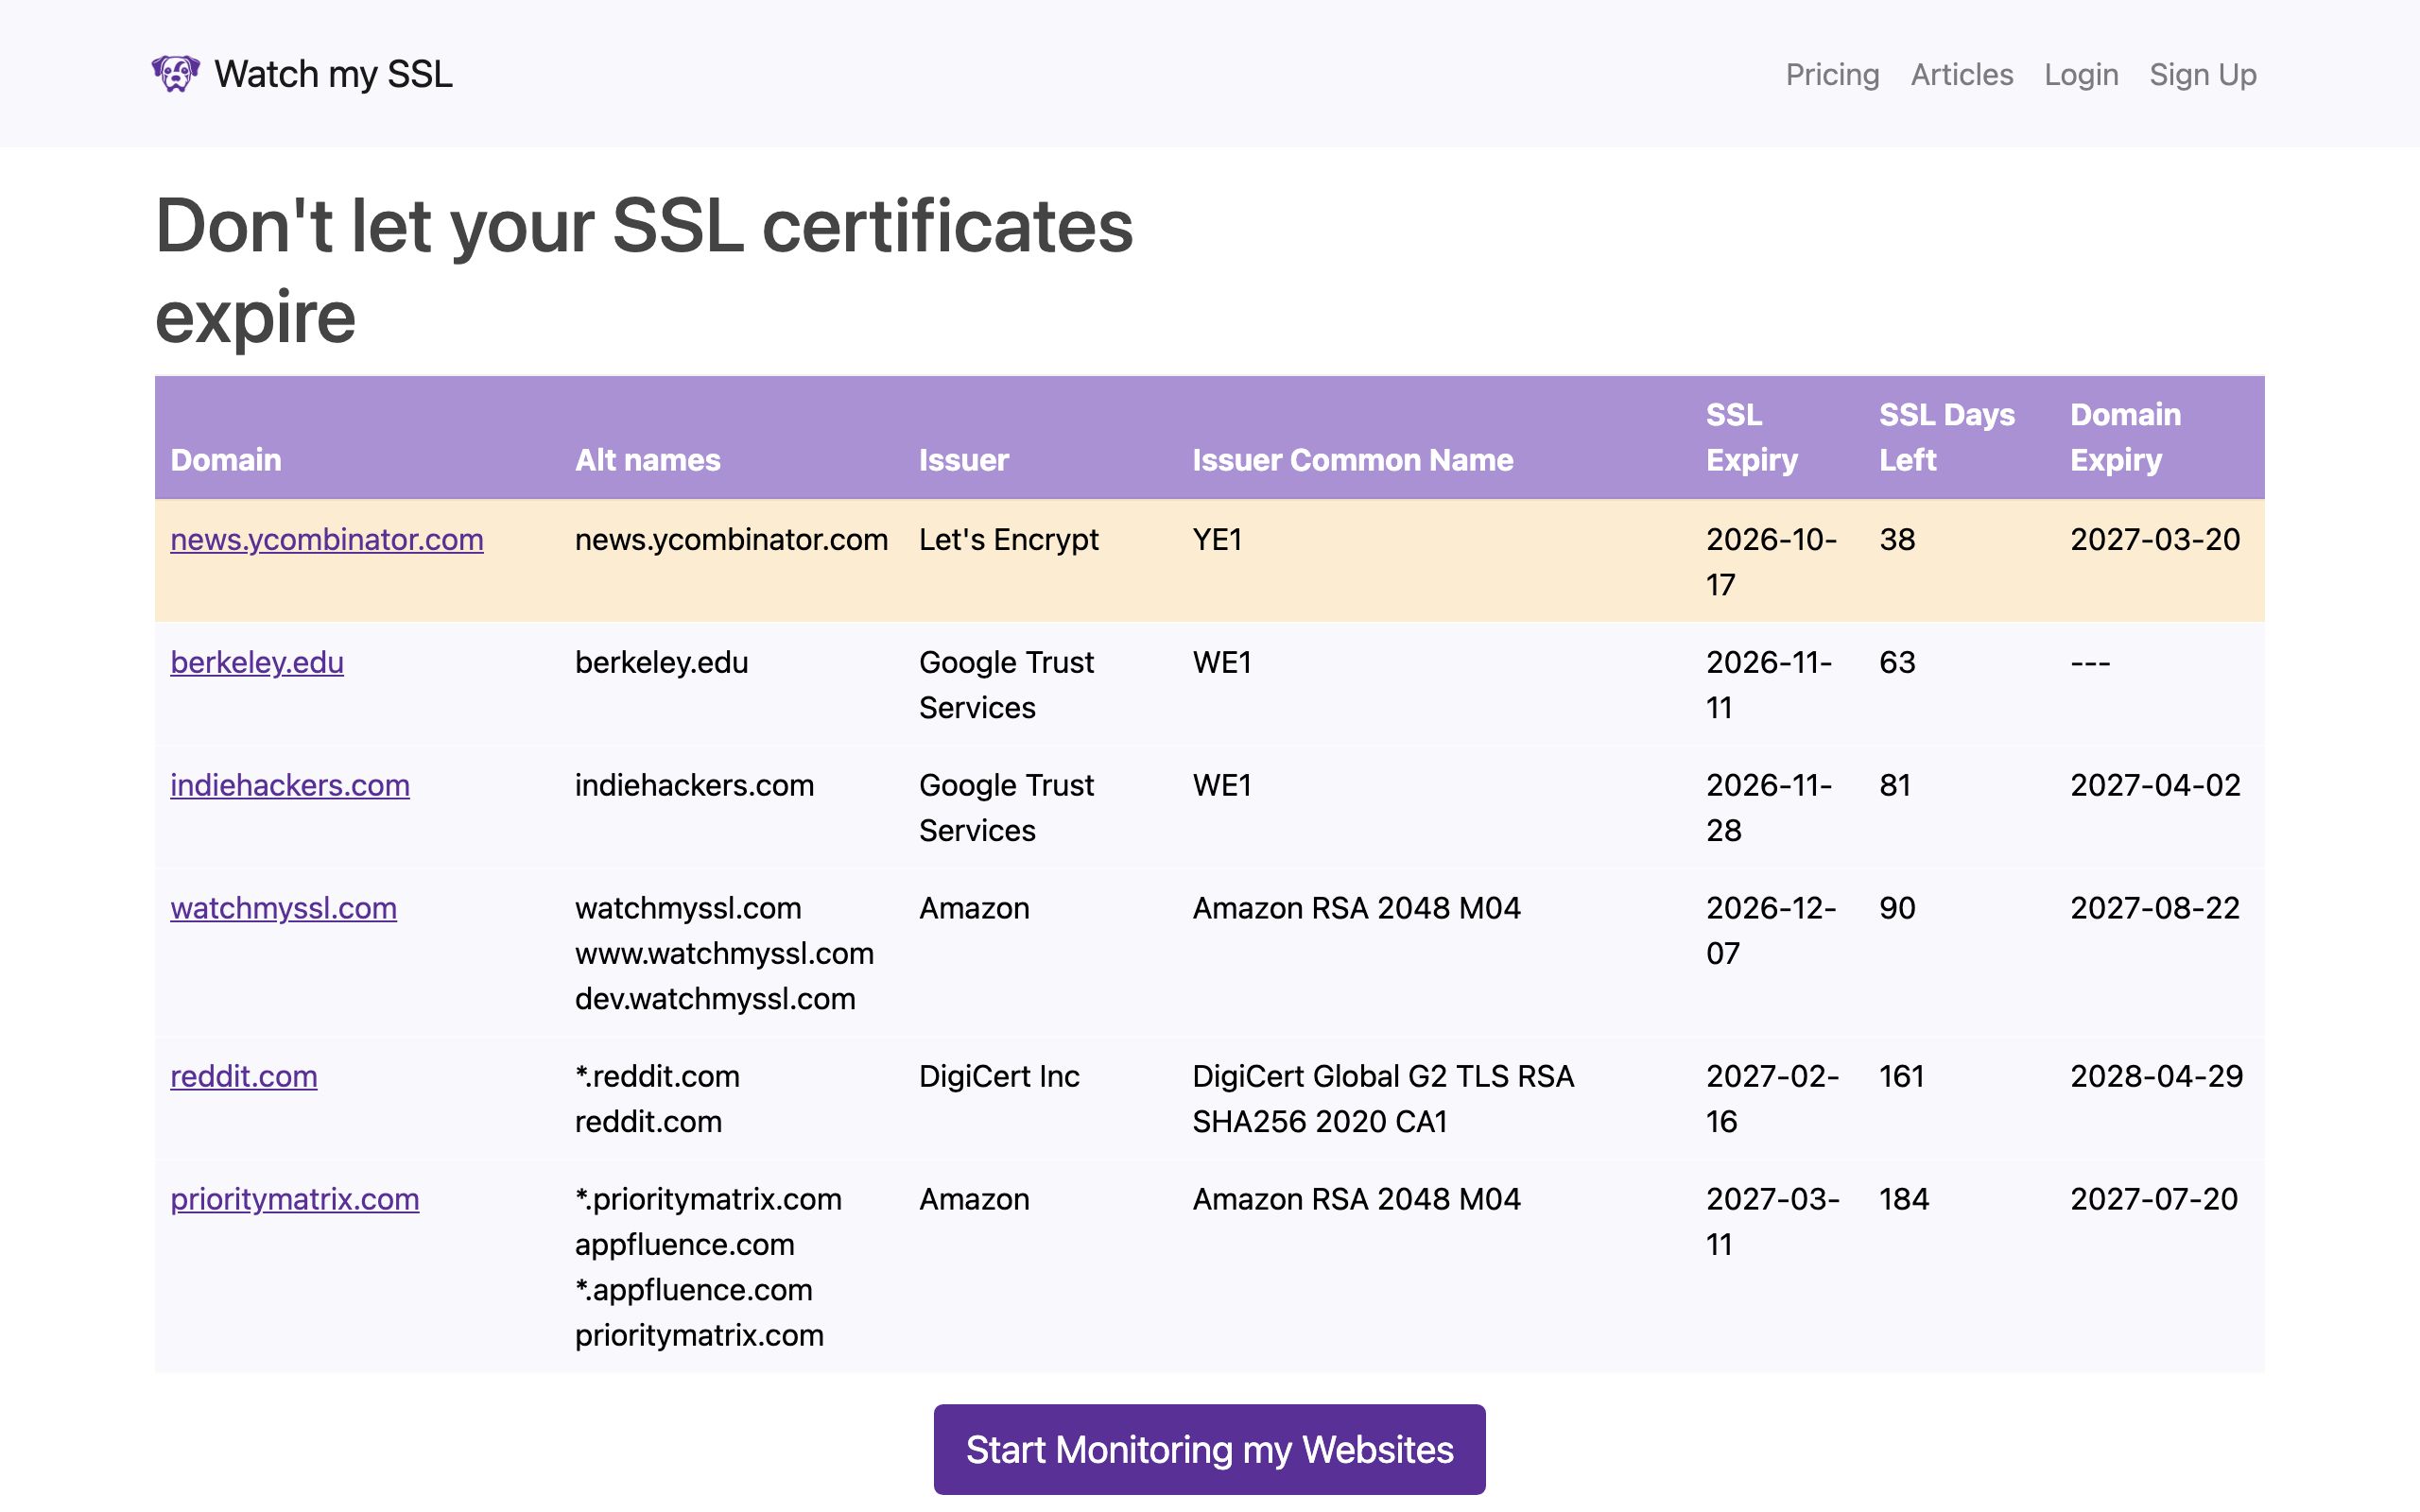Click the Issuer column header
The image size is (2420, 1512).
pos(964,460)
